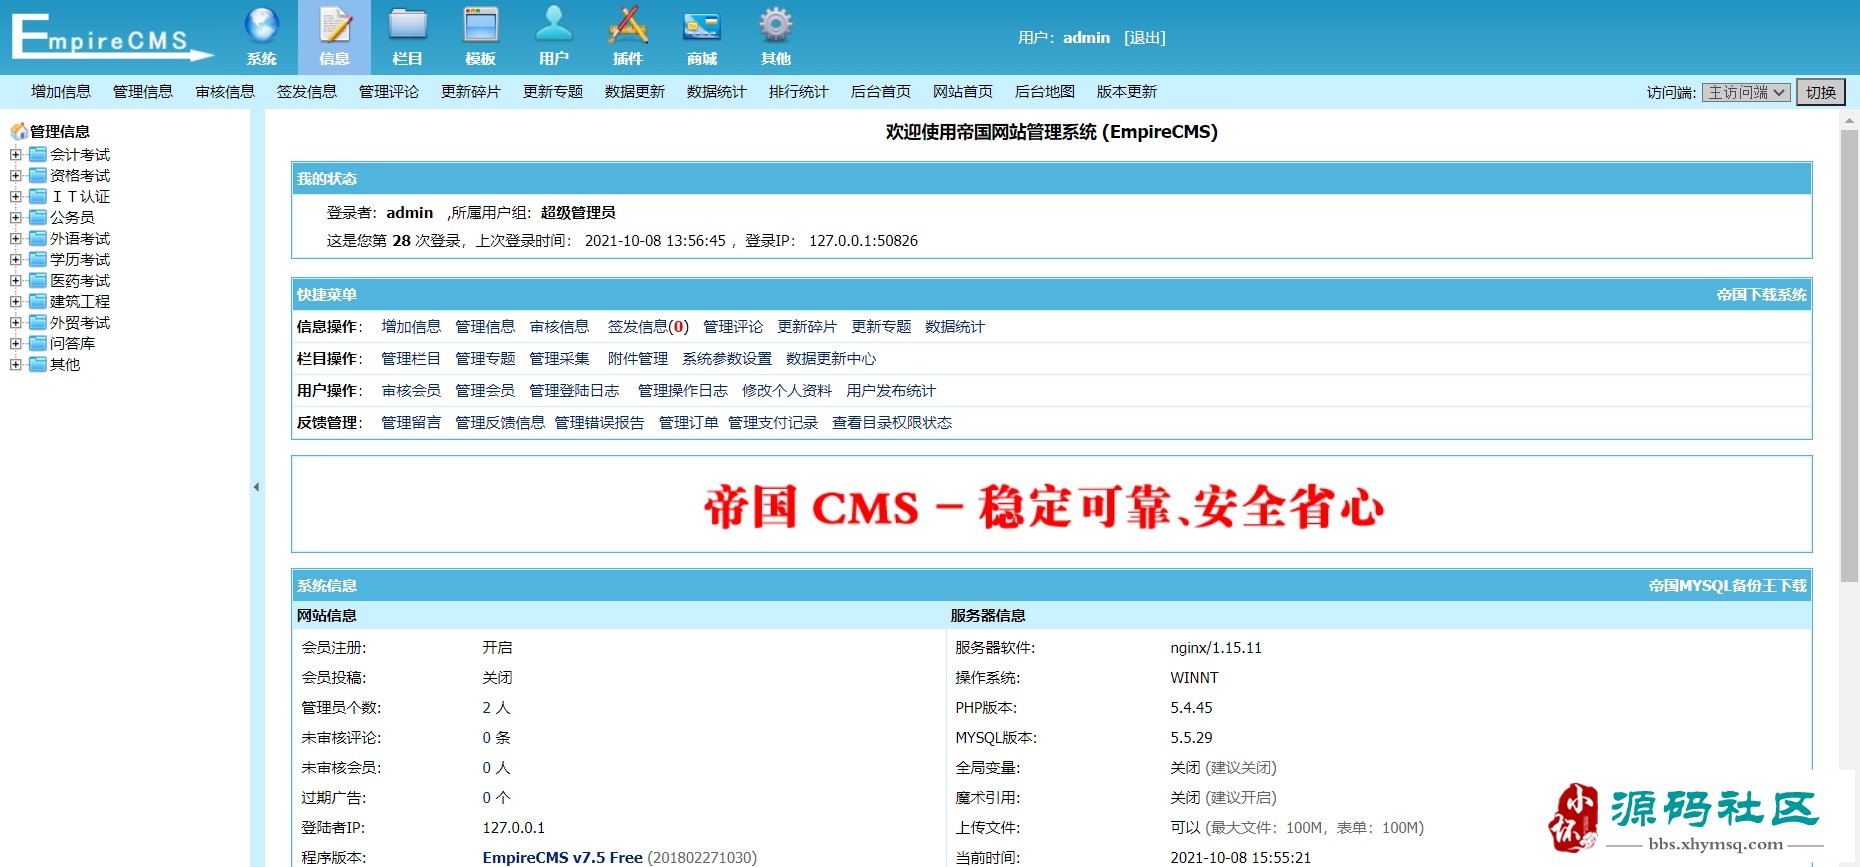
Task: Click the 退出 logout link
Action: tap(1145, 38)
